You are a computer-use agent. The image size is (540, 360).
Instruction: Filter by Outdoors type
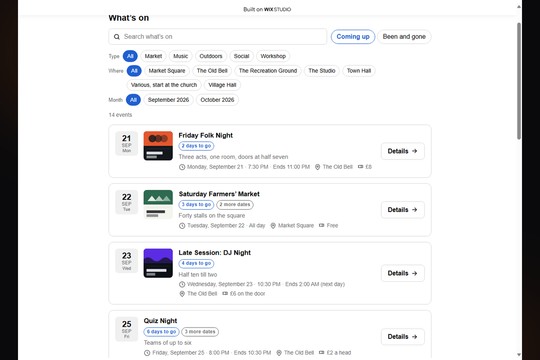(211, 56)
